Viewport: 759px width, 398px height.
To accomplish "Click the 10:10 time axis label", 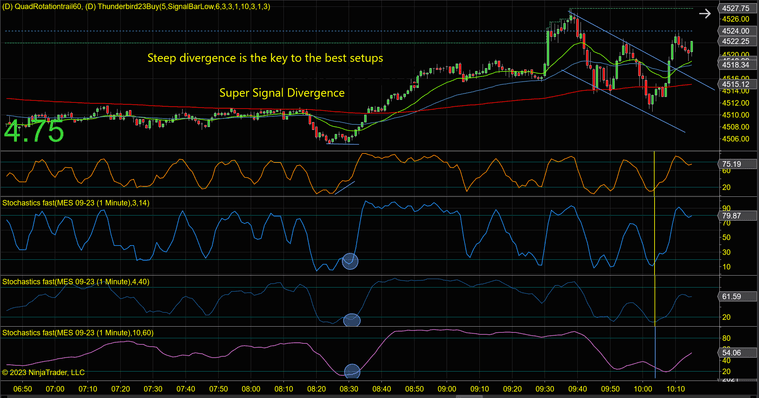I will pos(676,389).
